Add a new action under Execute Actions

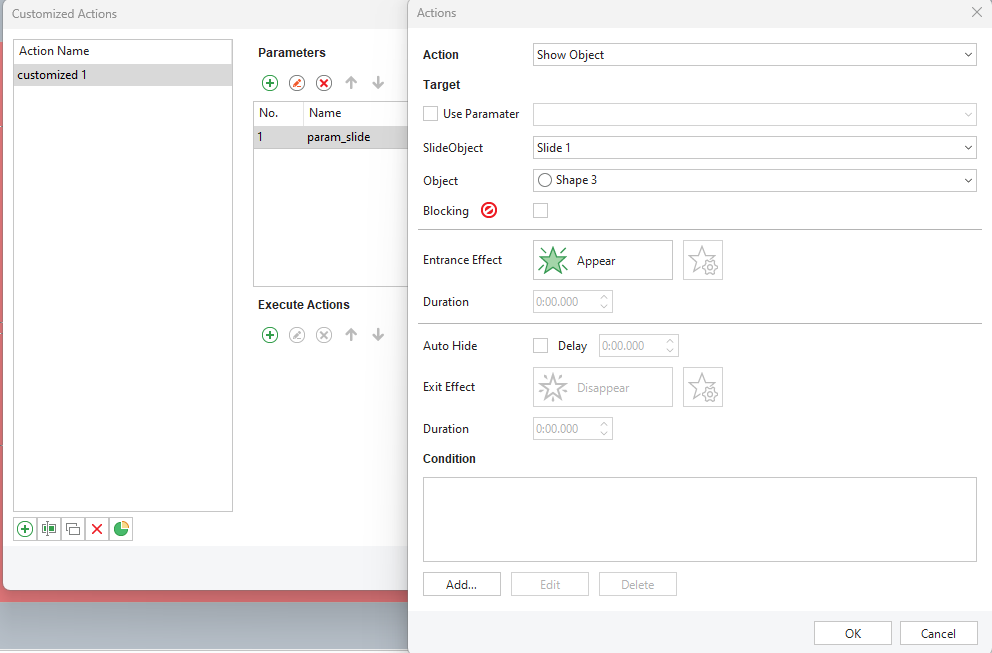270,335
